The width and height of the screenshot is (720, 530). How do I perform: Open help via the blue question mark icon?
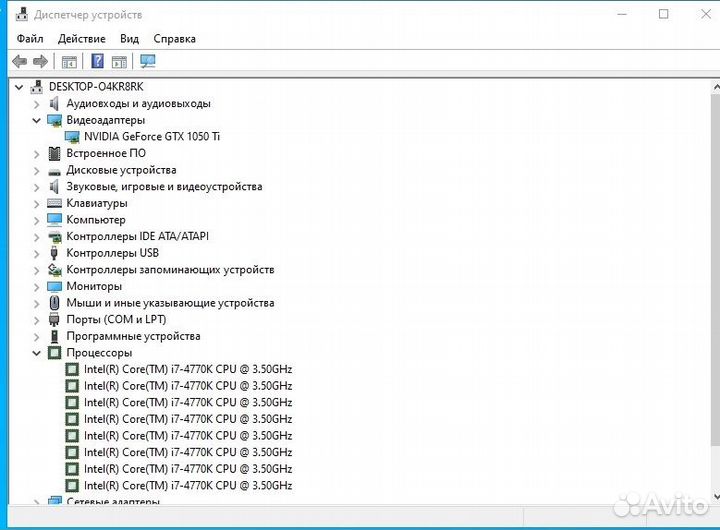[x=98, y=61]
